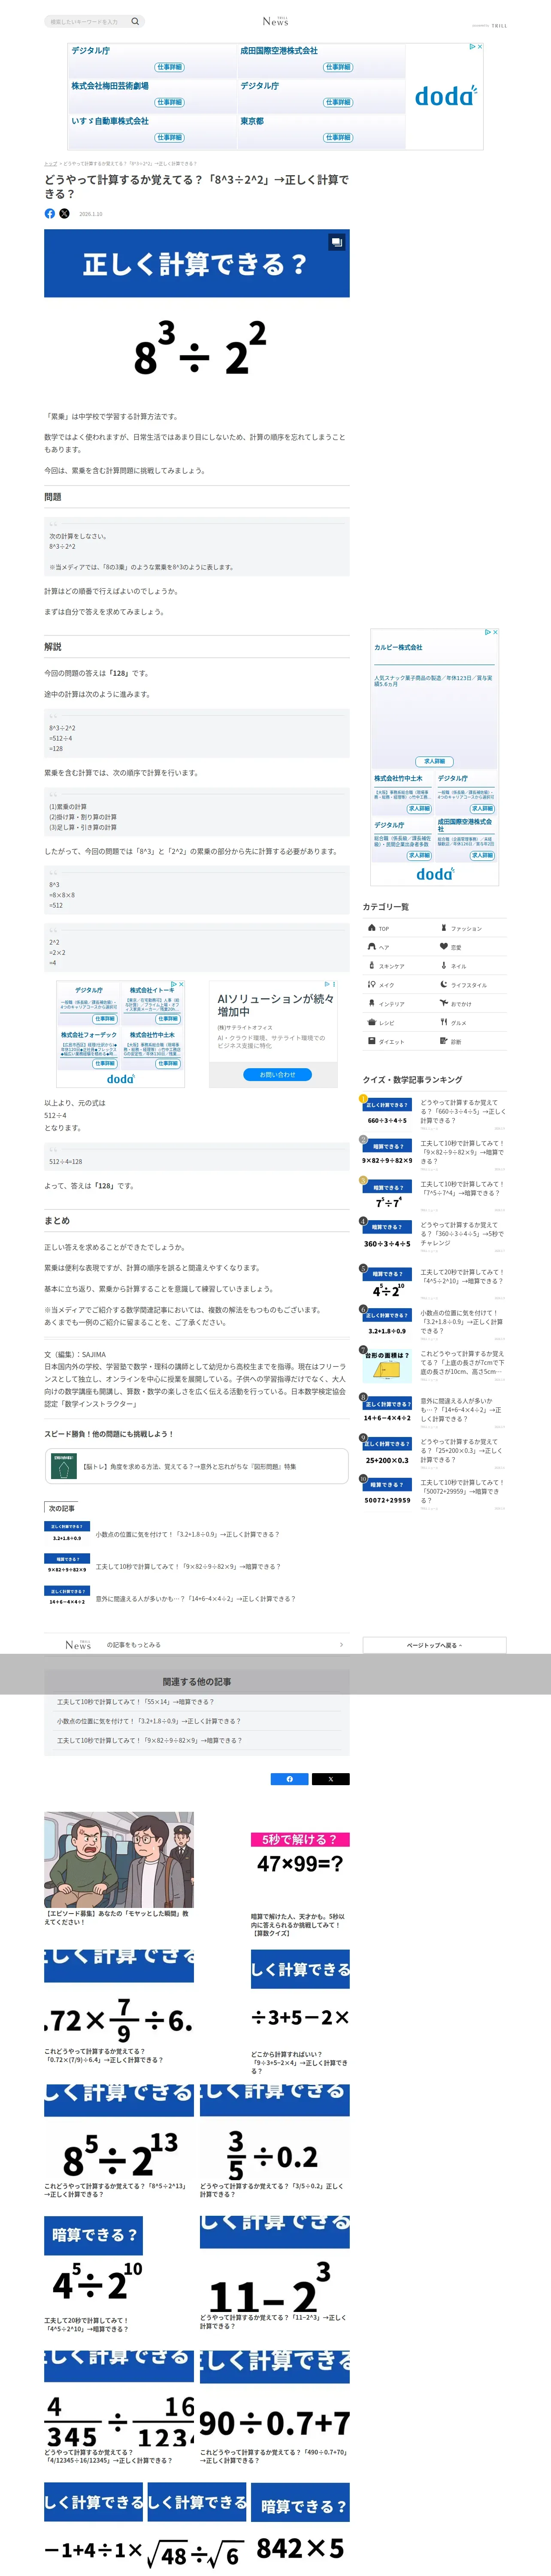
Task: Open the グルメ fork-and-knife category icon
Action: [444, 1022]
